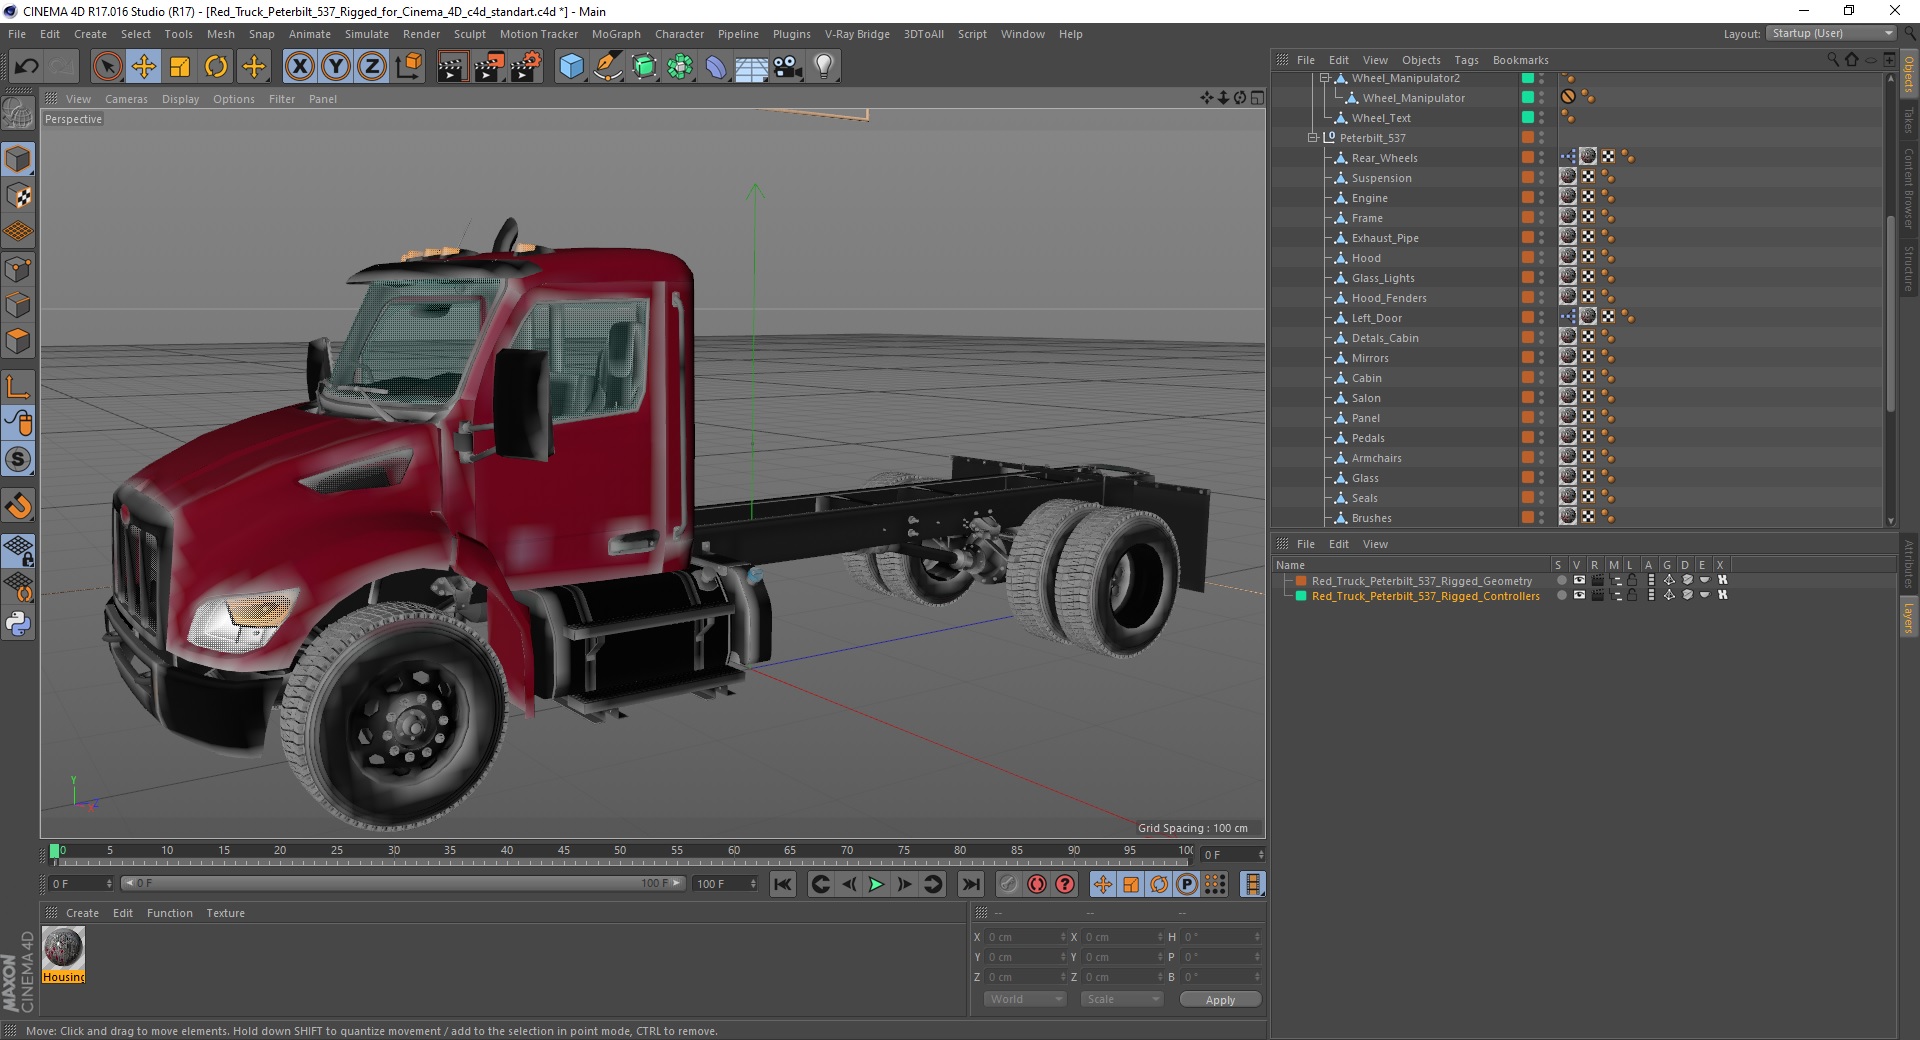Add a Cube primitive object
The height and width of the screenshot is (1040, 1920).
[571, 67]
